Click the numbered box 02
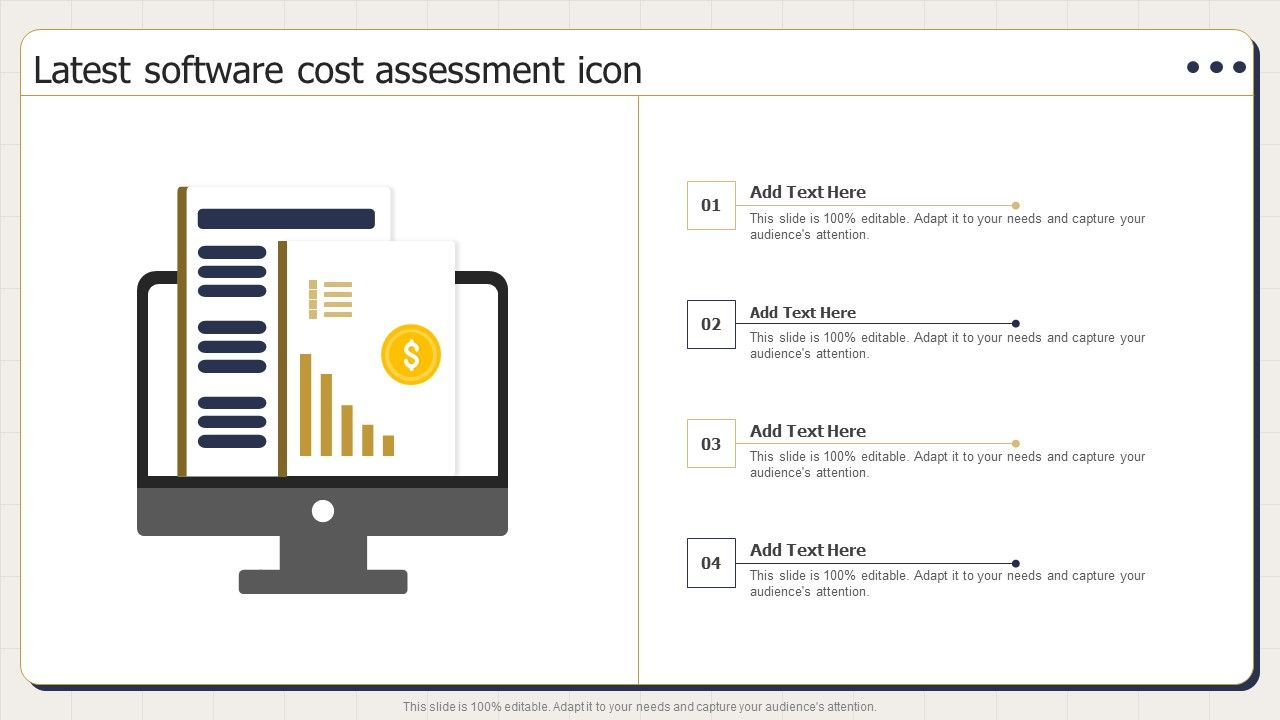The height and width of the screenshot is (720, 1280). (x=711, y=324)
